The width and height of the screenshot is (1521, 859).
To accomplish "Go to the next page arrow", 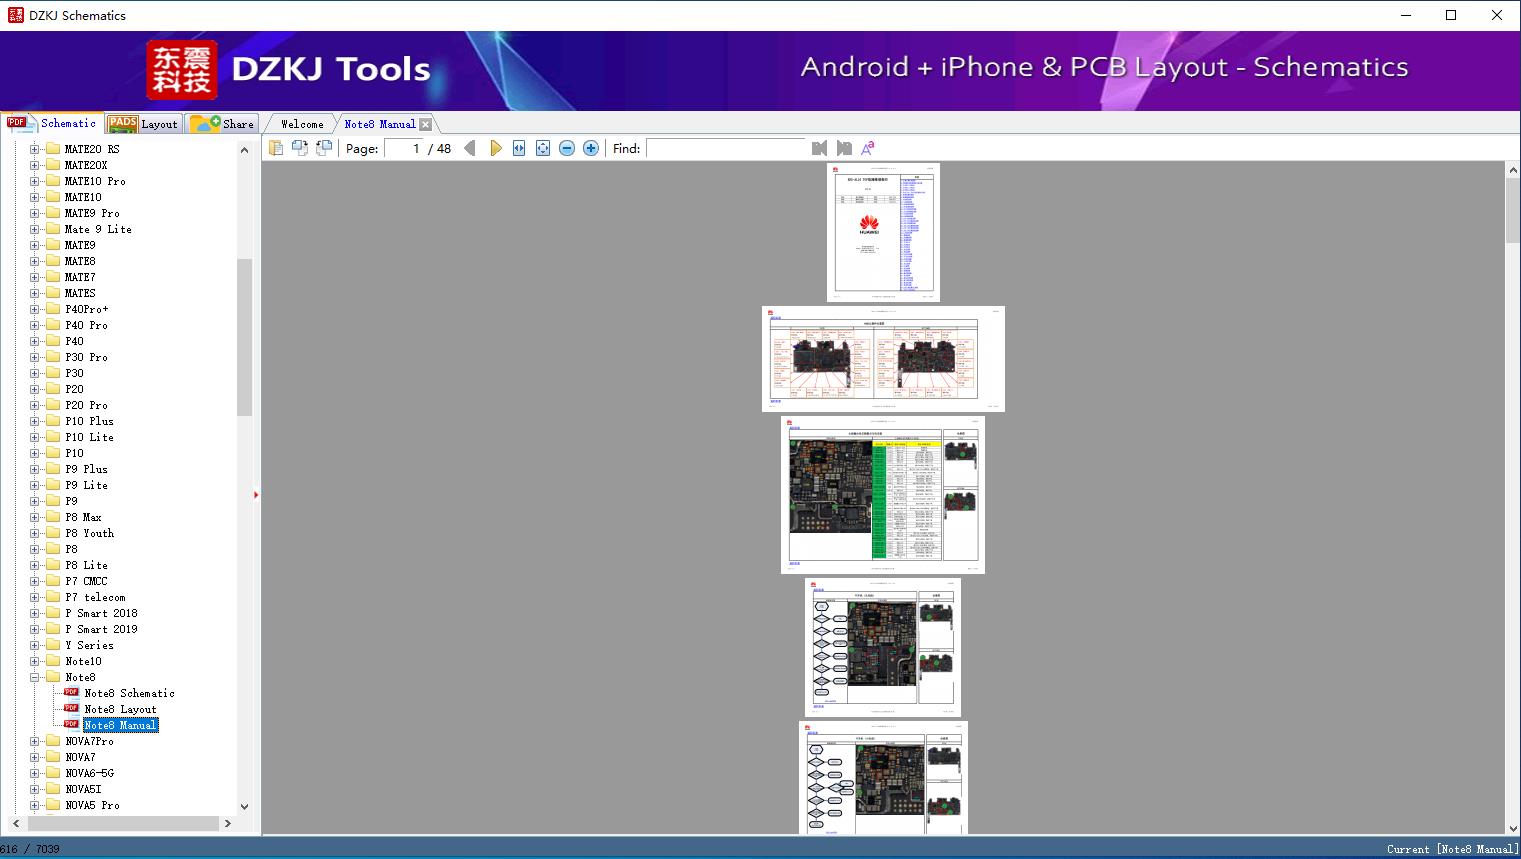I will tap(496, 148).
